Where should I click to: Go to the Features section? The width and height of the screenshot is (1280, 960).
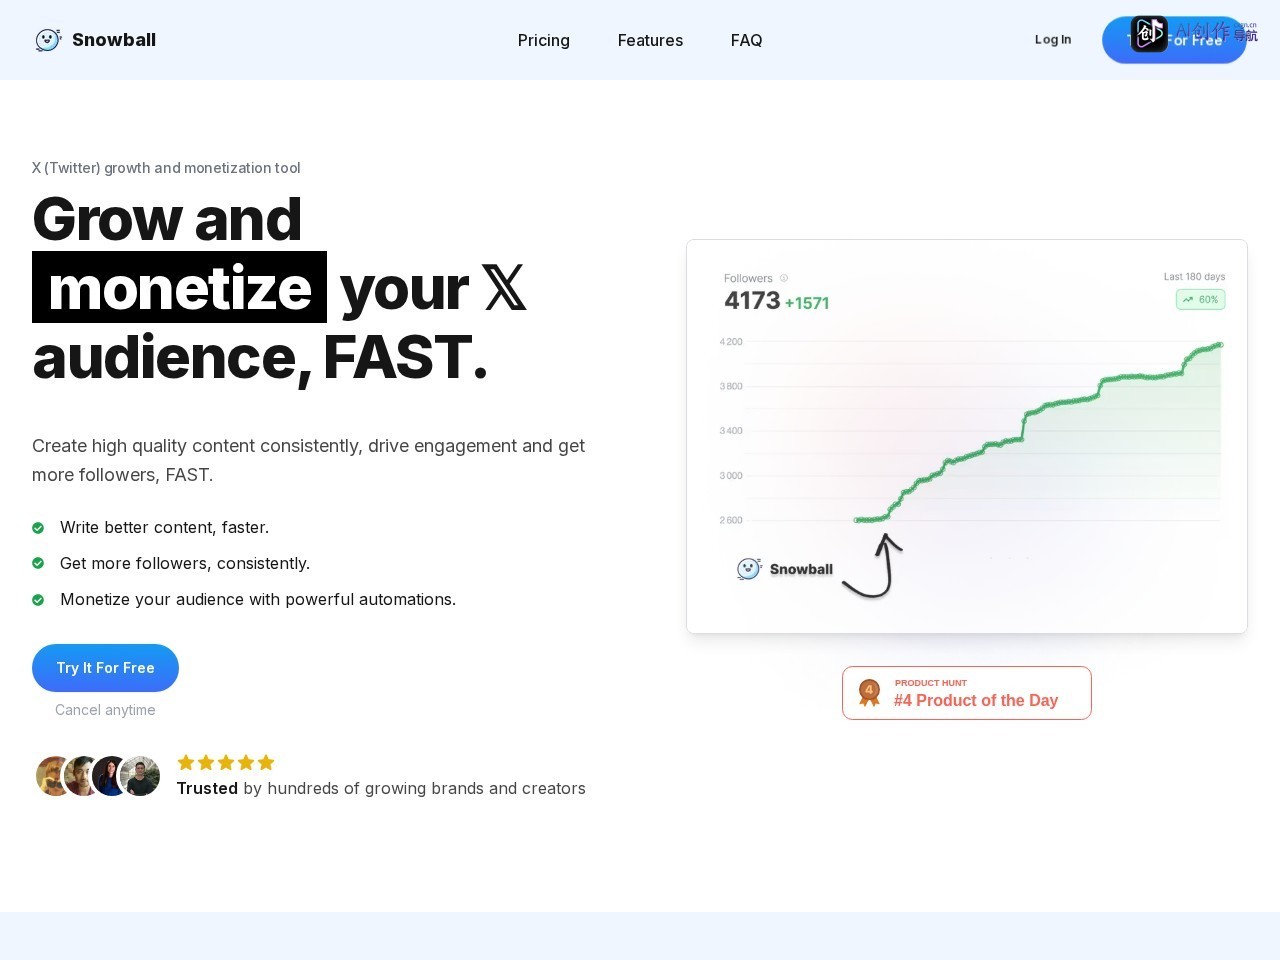click(650, 40)
